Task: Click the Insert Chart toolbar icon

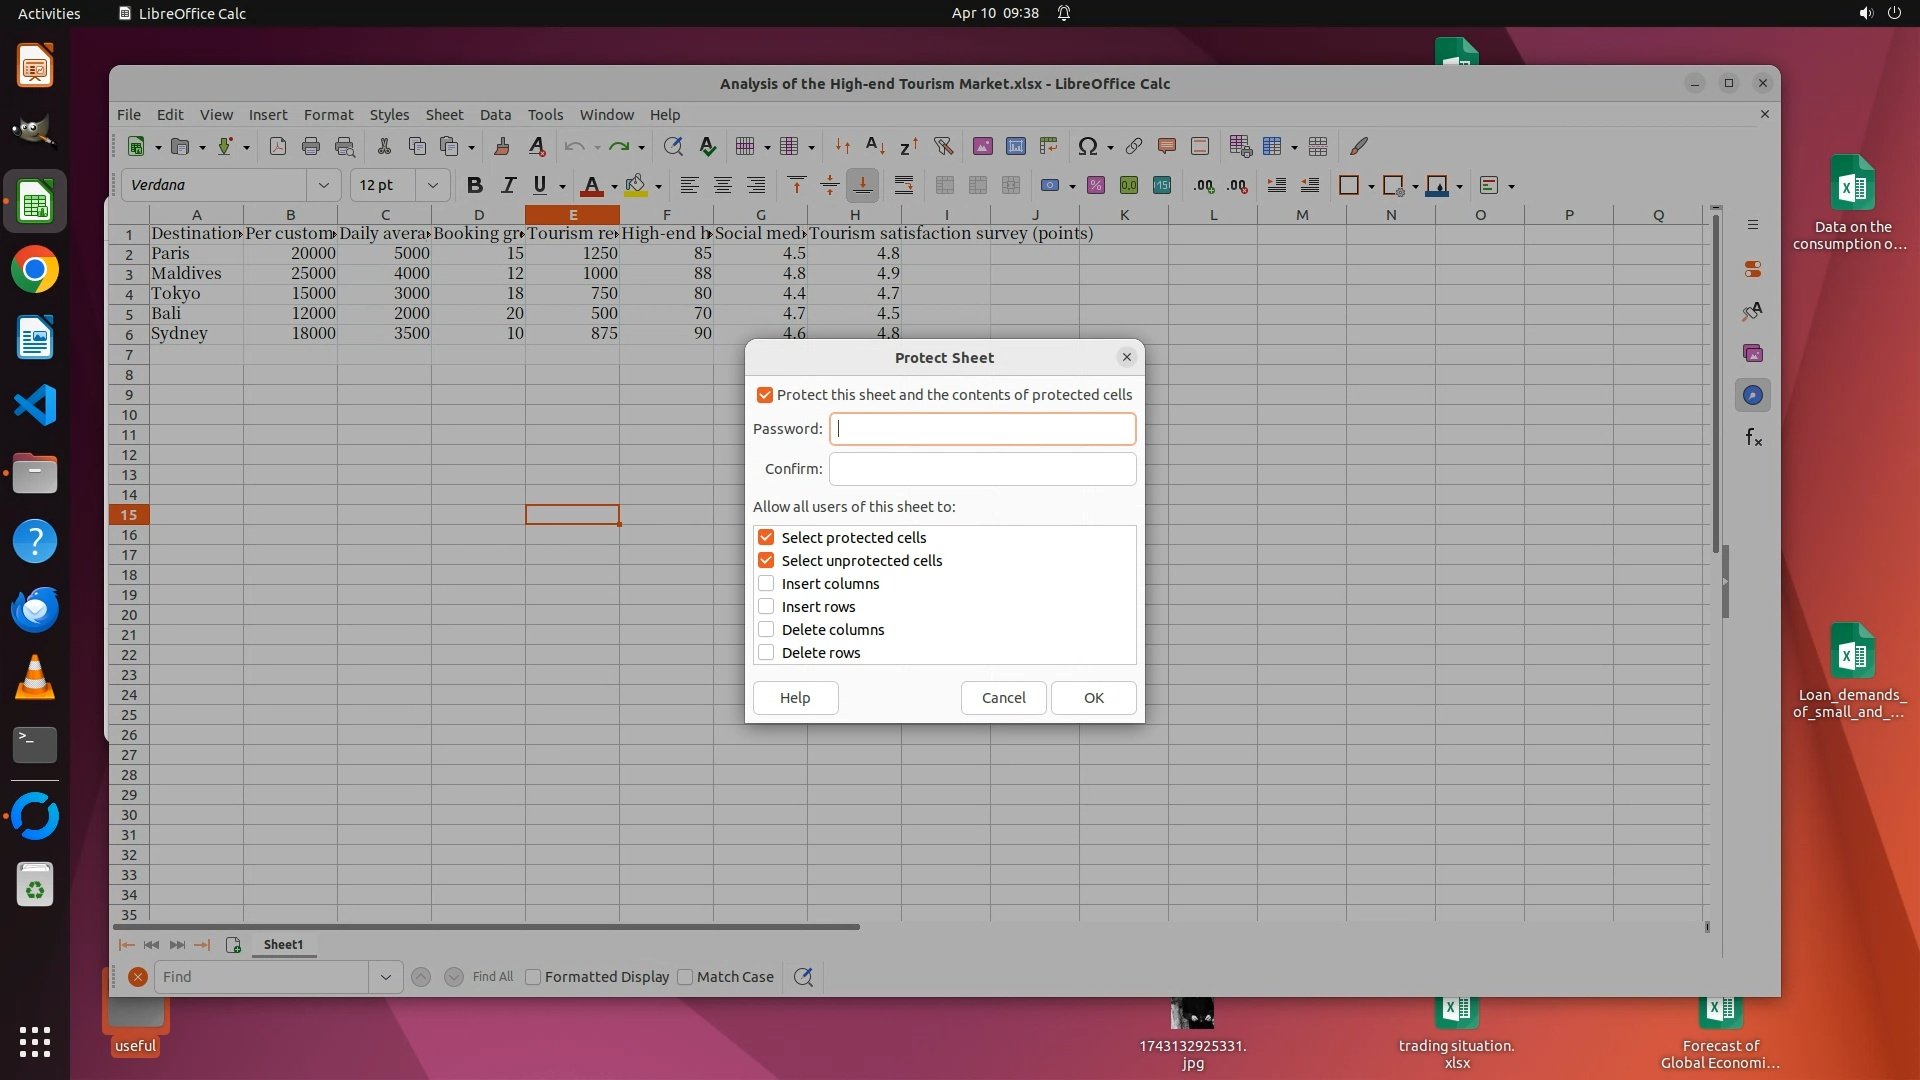Action: pos(1016,146)
